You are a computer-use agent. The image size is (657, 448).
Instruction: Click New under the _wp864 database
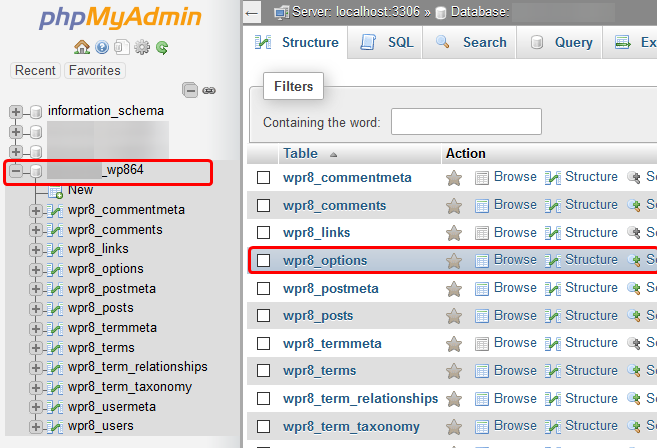[x=80, y=190]
